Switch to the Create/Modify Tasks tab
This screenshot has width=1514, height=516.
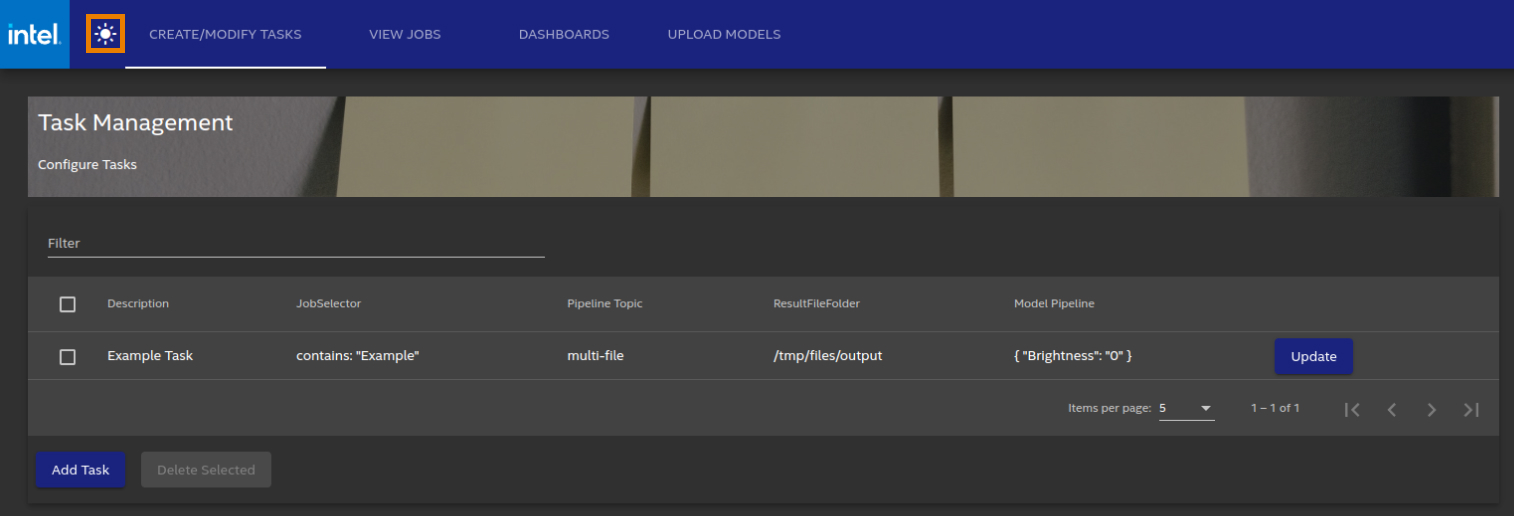click(225, 35)
